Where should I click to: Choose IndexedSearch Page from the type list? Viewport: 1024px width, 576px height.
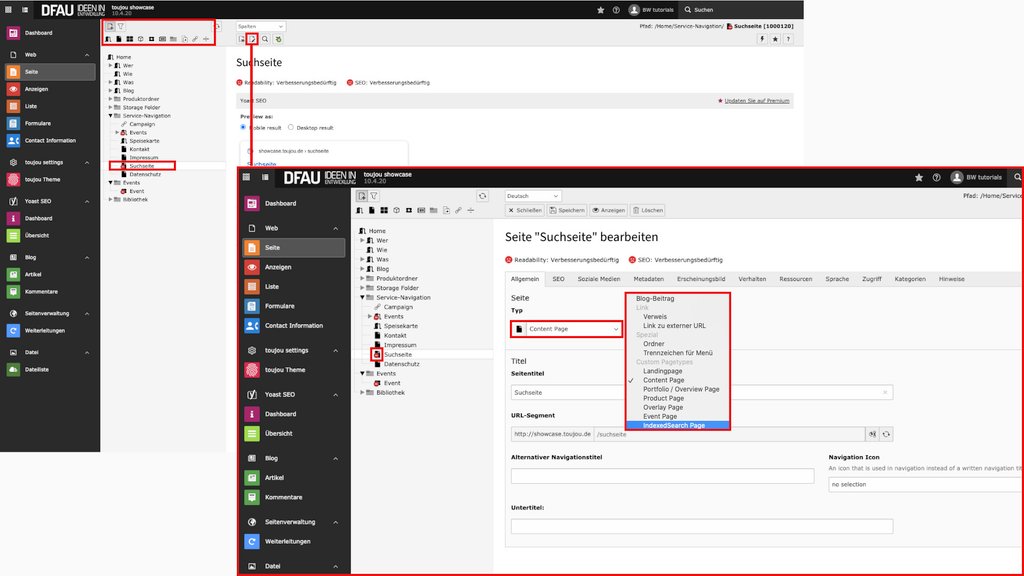coord(673,425)
